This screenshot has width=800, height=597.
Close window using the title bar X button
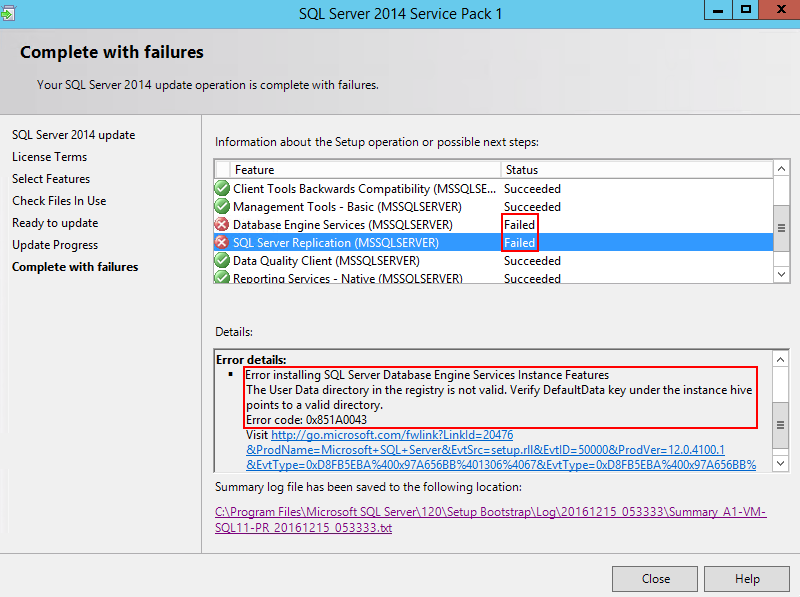[x=780, y=10]
